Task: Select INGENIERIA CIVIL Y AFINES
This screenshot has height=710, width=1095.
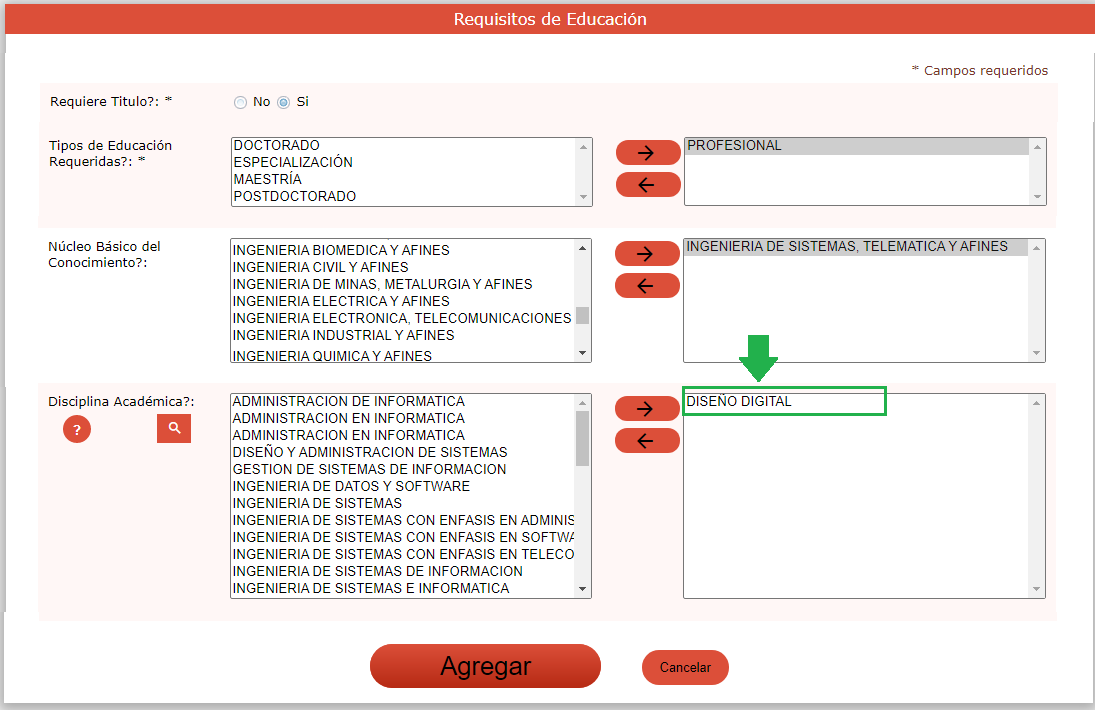Action: pyautogui.click(x=403, y=267)
